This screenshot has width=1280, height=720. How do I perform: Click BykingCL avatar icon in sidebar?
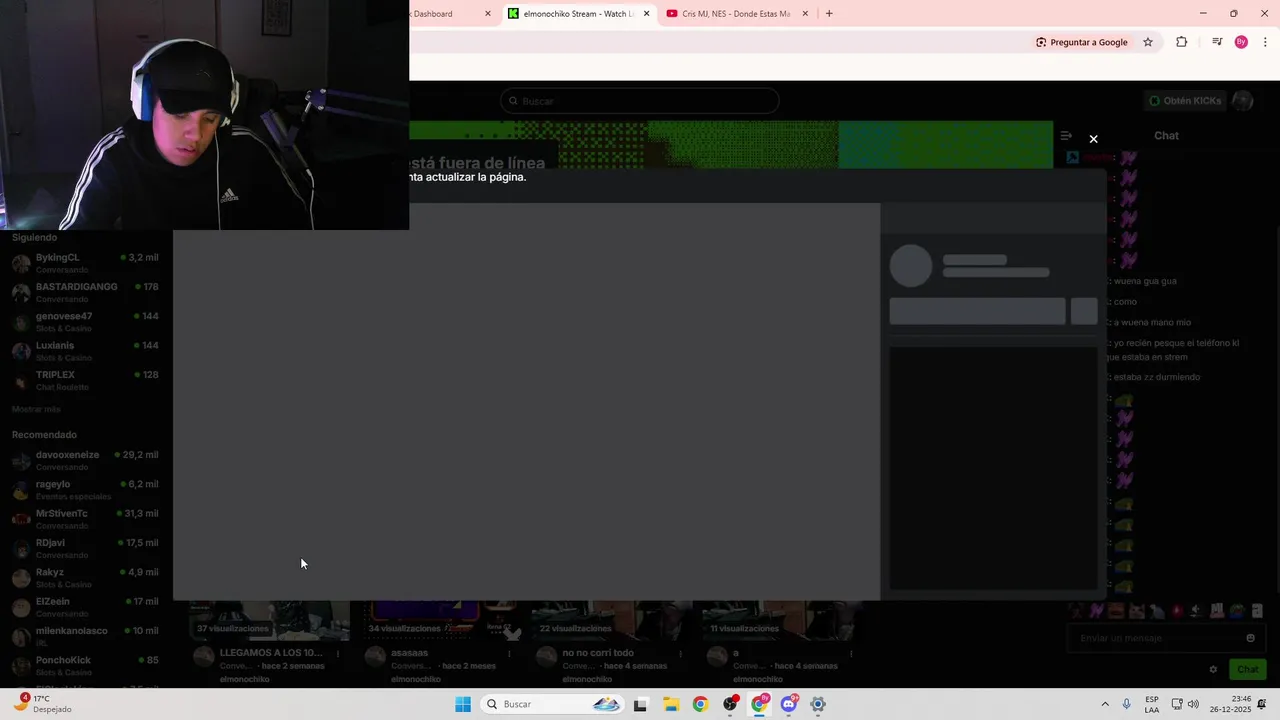[21, 263]
